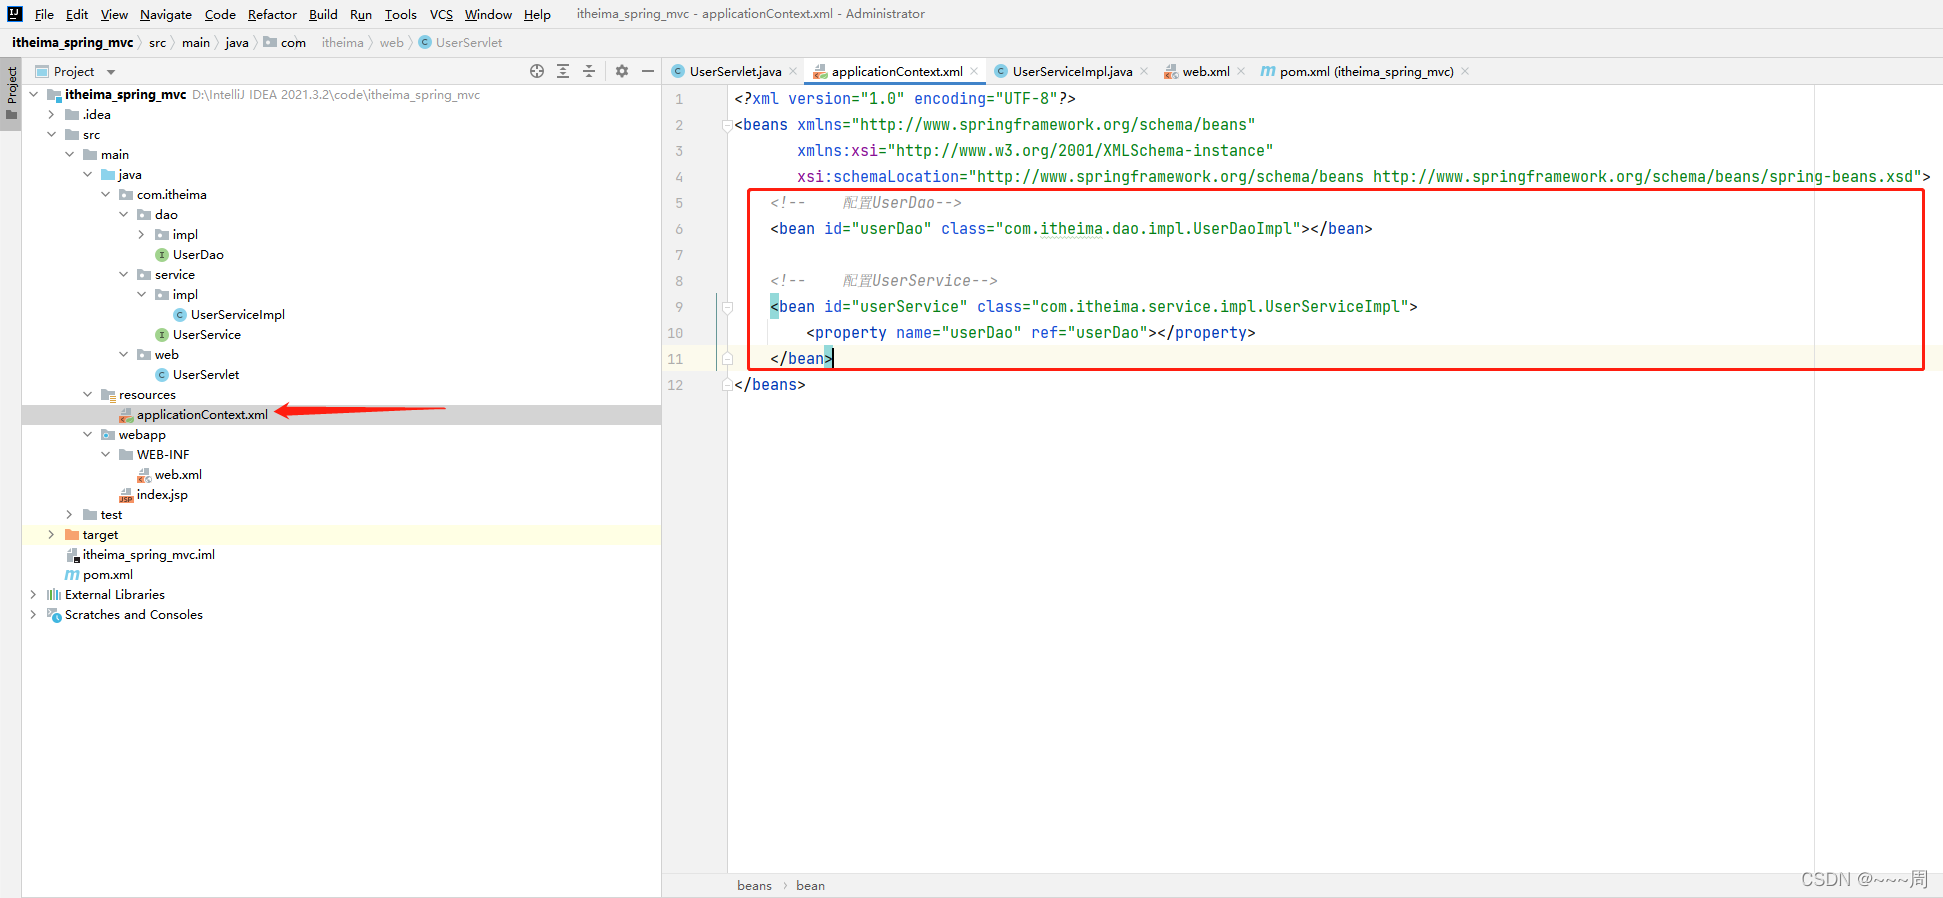The width and height of the screenshot is (1943, 898).
Task: Click the index.jsp file icon
Action: pyautogui.click(x=126, y=495)
